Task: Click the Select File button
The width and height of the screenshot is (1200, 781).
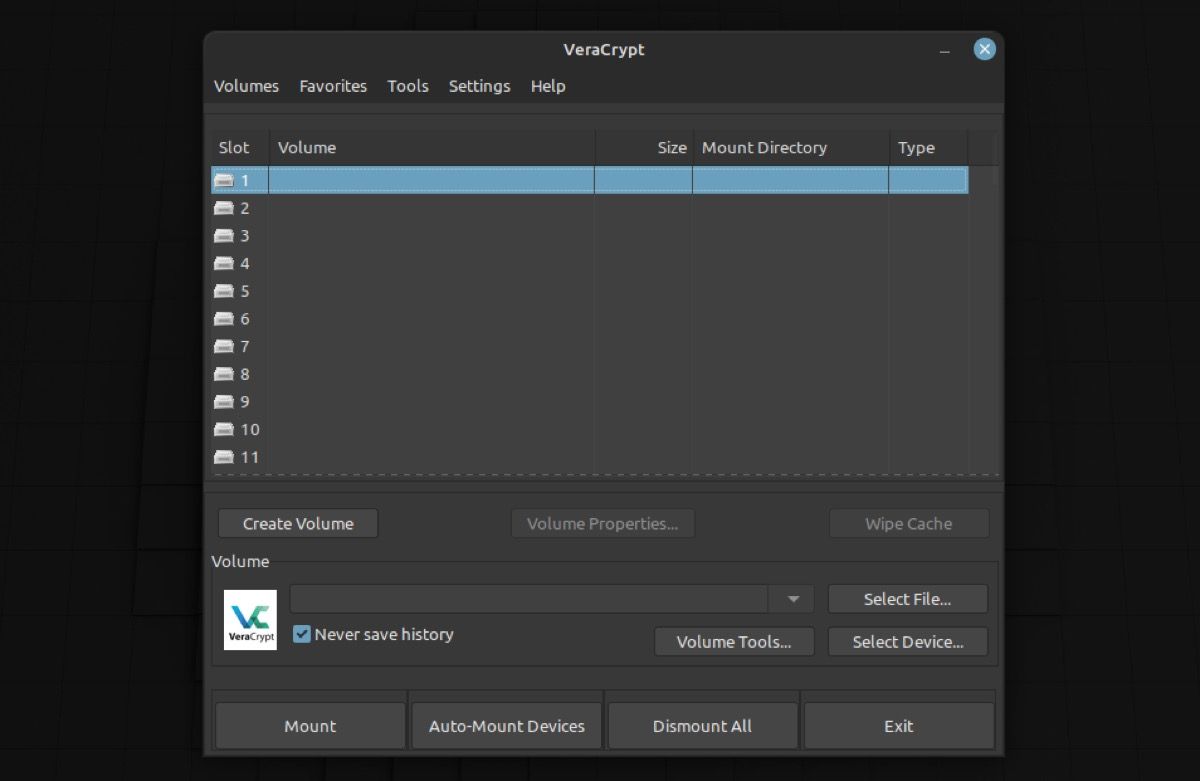Action: point(907,598)
